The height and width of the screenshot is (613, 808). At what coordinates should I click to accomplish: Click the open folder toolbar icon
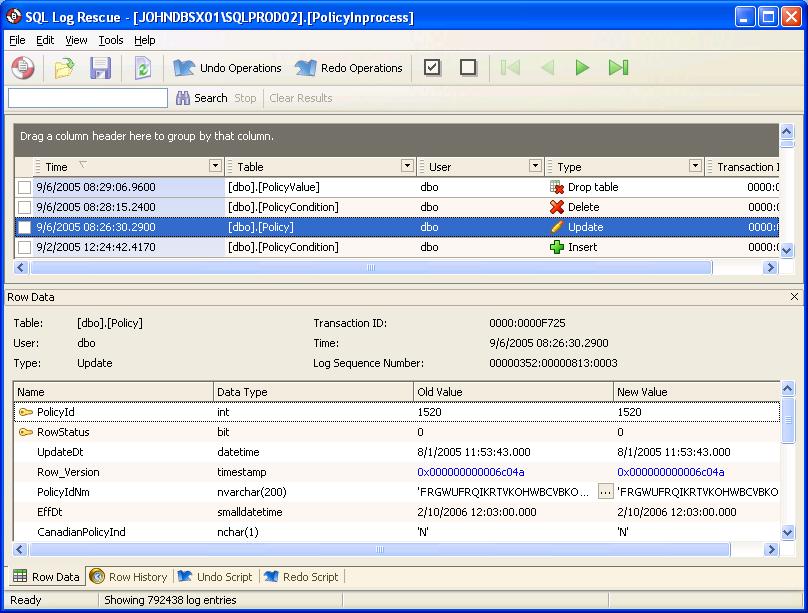tap(65, 68)
